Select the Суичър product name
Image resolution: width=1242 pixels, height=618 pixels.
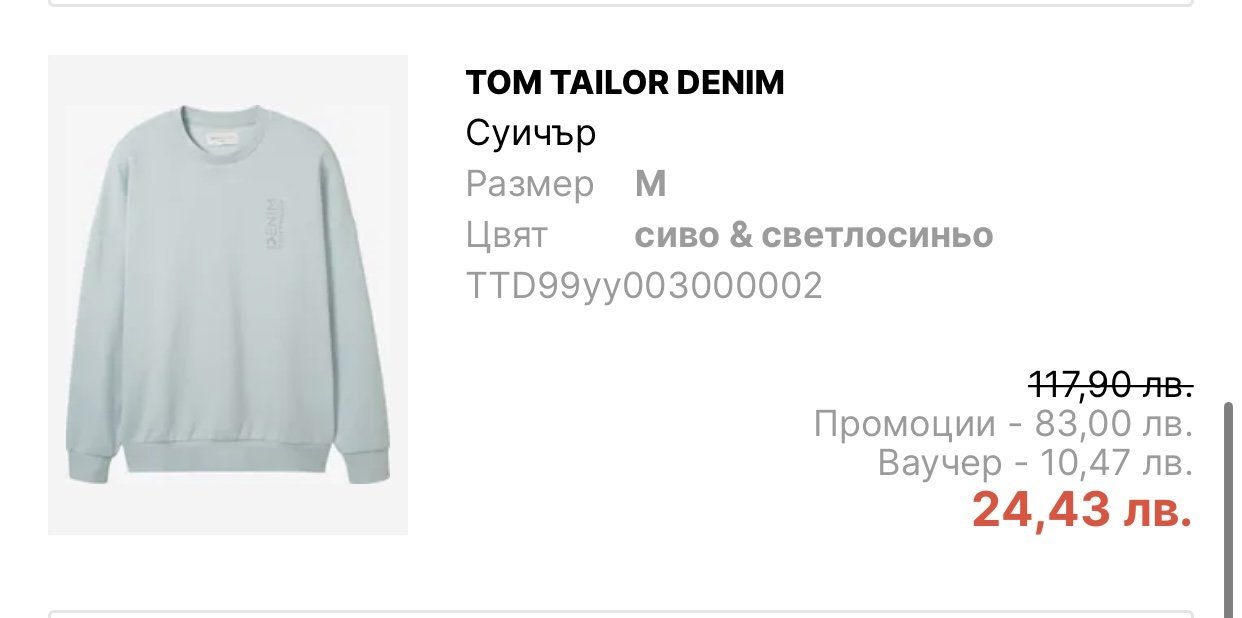tap(531, 134)
